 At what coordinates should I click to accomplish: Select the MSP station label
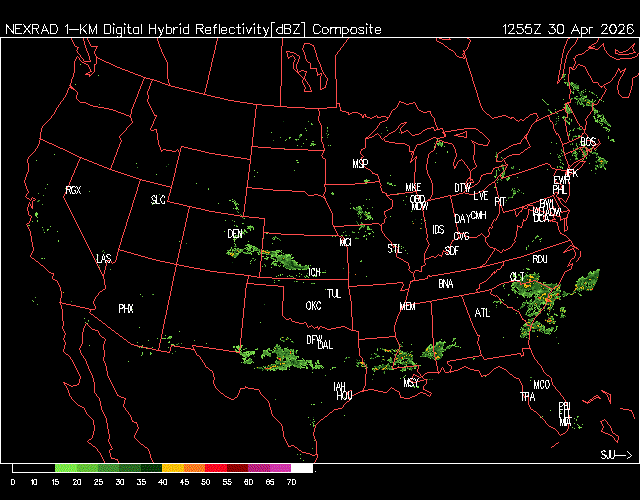pyautogui.click(x=361, y=163)
